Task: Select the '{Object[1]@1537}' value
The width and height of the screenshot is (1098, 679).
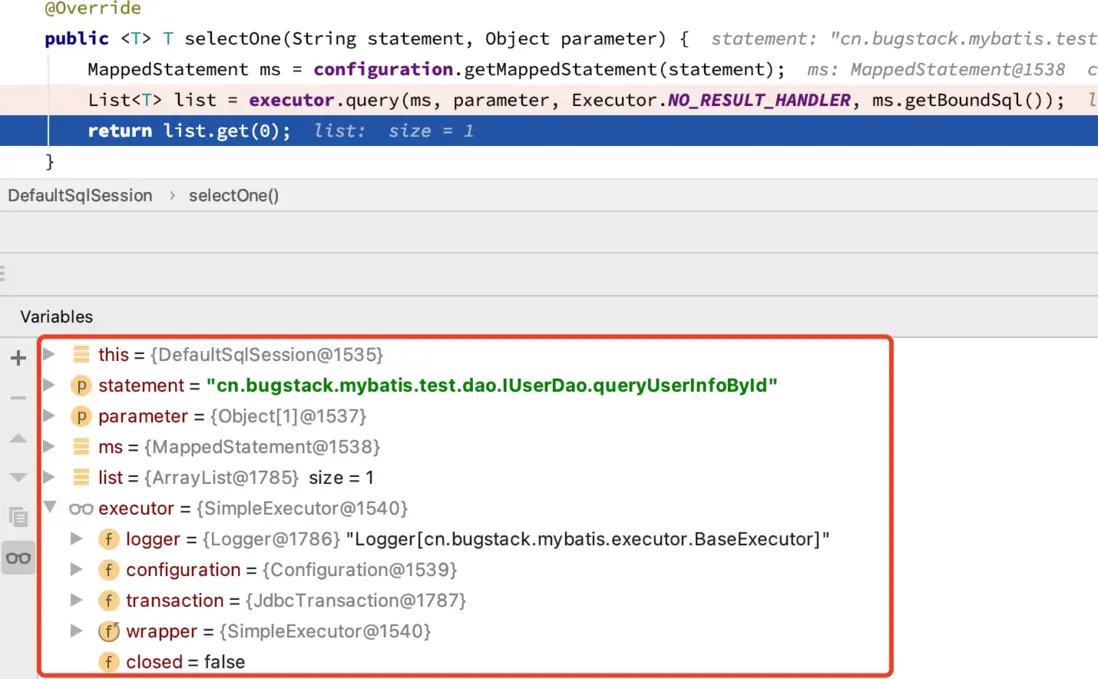Action: tap(289, 416)
